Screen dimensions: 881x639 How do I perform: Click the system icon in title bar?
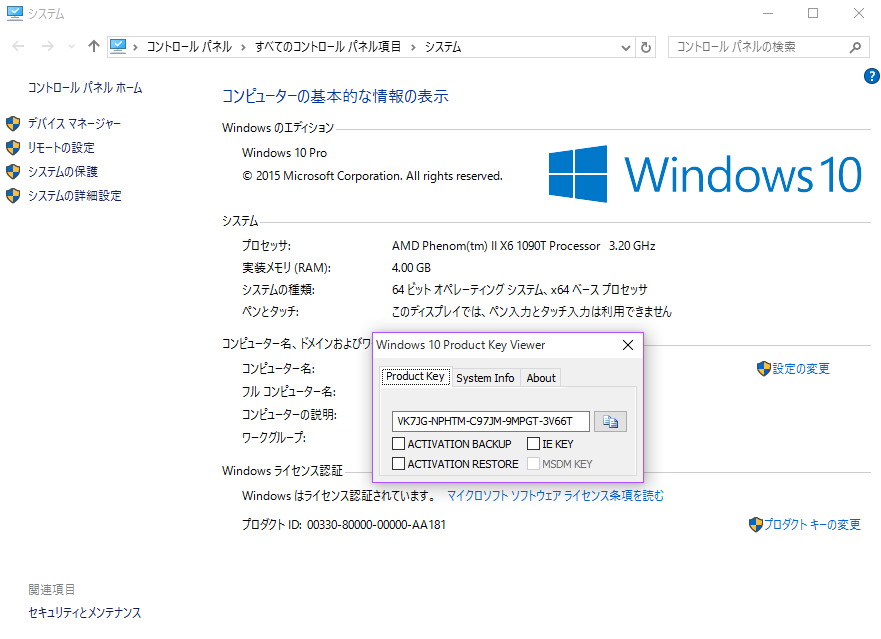point(15,13)
